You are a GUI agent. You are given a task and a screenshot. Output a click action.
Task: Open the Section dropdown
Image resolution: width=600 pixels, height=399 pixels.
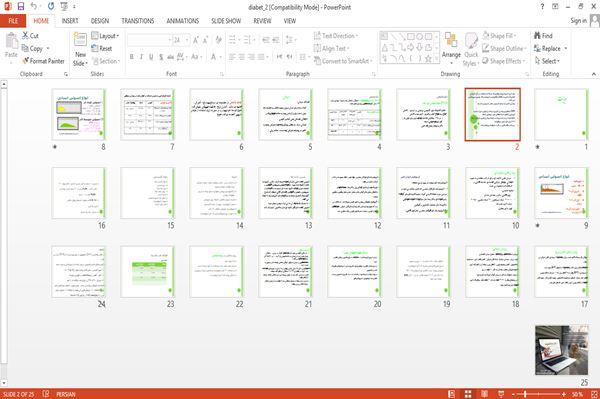point(106,61)
